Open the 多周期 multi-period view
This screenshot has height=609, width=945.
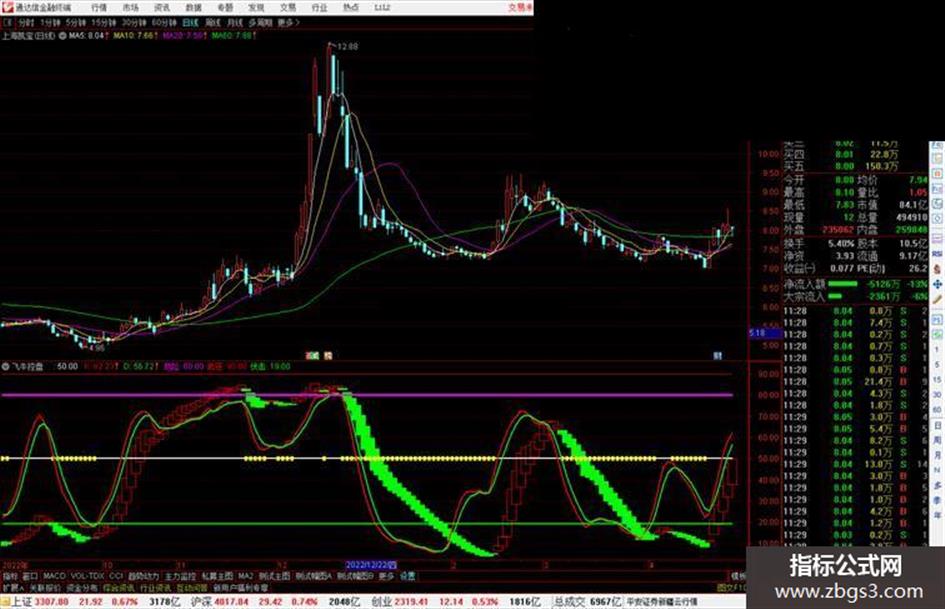260,23
